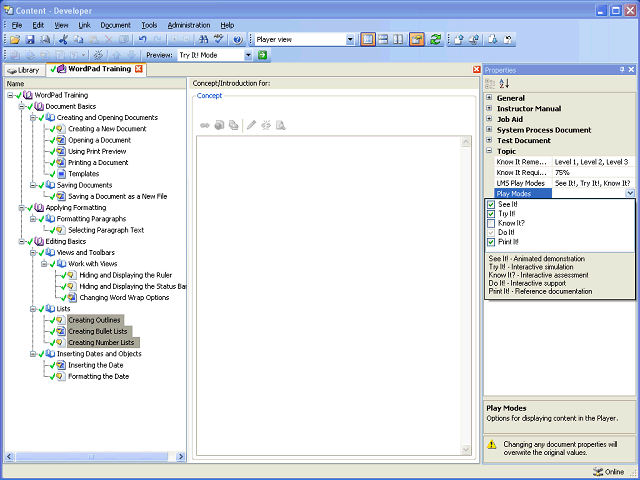640x480 pixels.
Task: Click the Copy toolbar icon
Action: (78, 40)
